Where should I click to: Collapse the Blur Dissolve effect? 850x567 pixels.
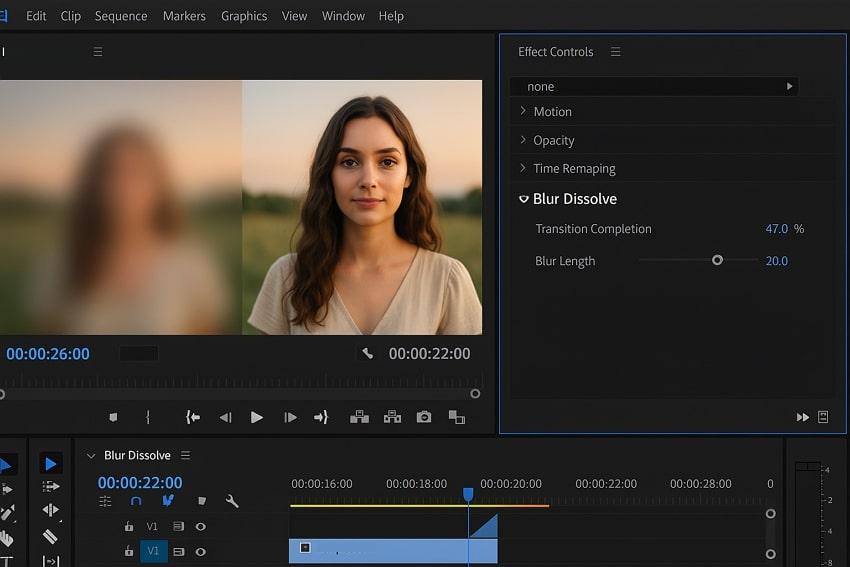[x=524, y=199]
